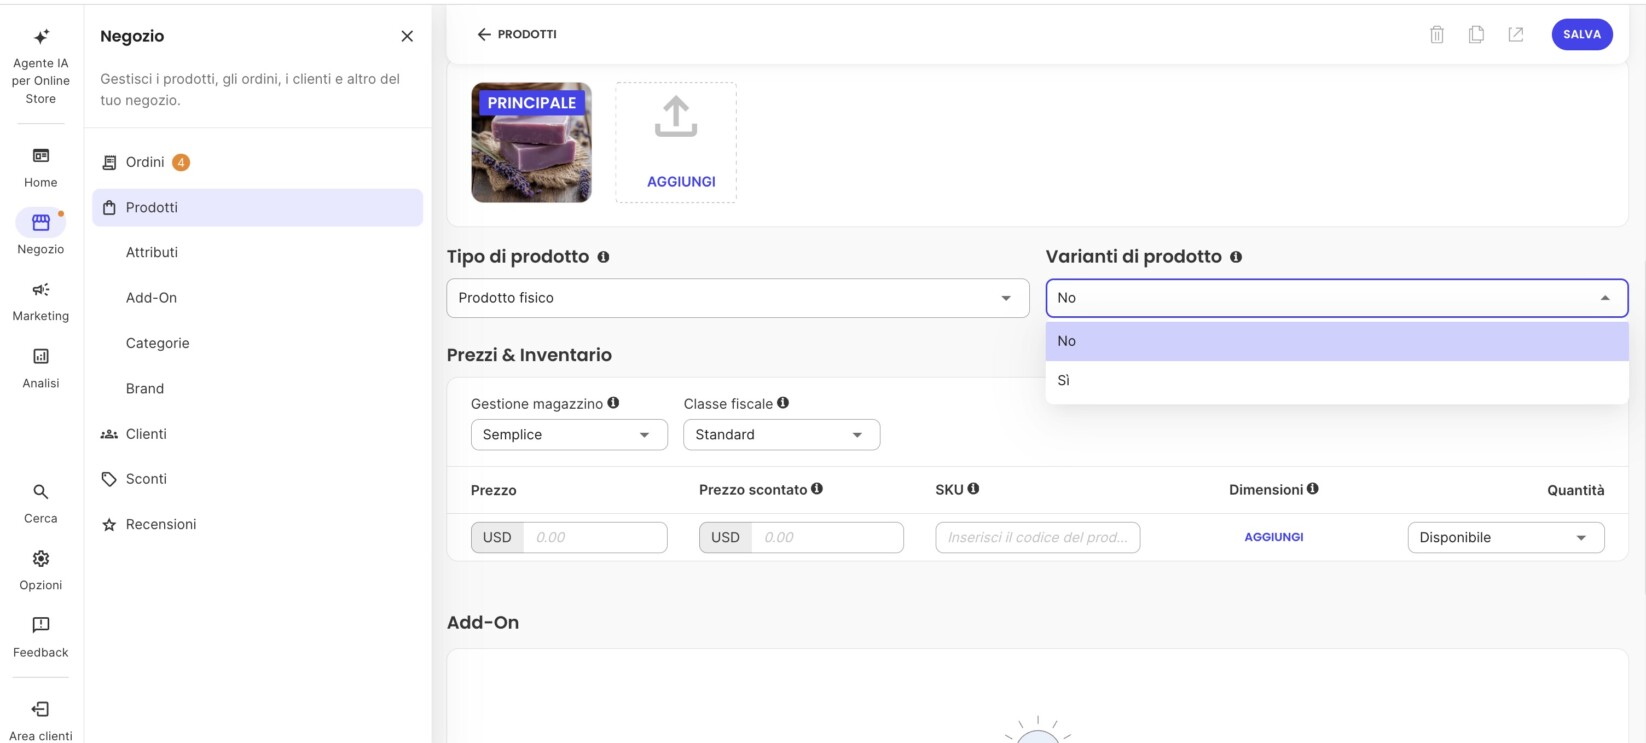
Task: Open Sconti in the Negozio menu
Action: coord(258,479)
